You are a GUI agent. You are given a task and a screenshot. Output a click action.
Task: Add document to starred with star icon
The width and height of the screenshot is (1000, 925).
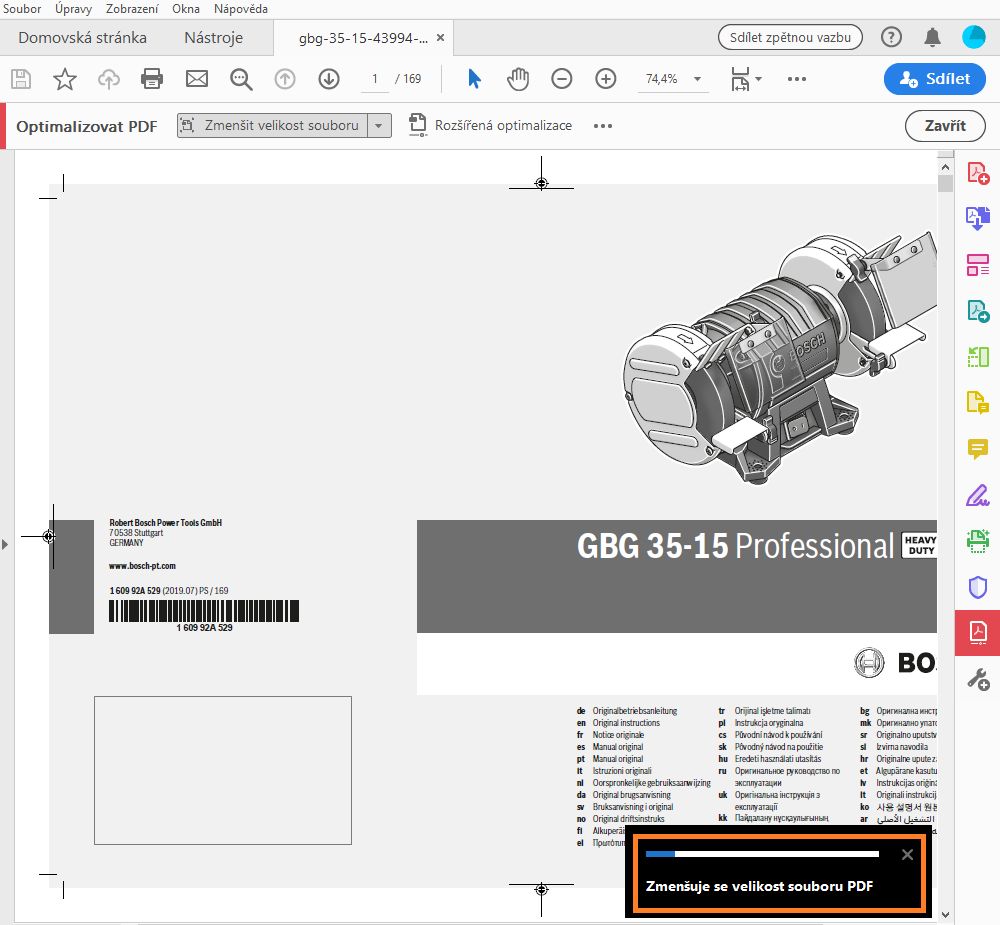[x=64, y=79]
